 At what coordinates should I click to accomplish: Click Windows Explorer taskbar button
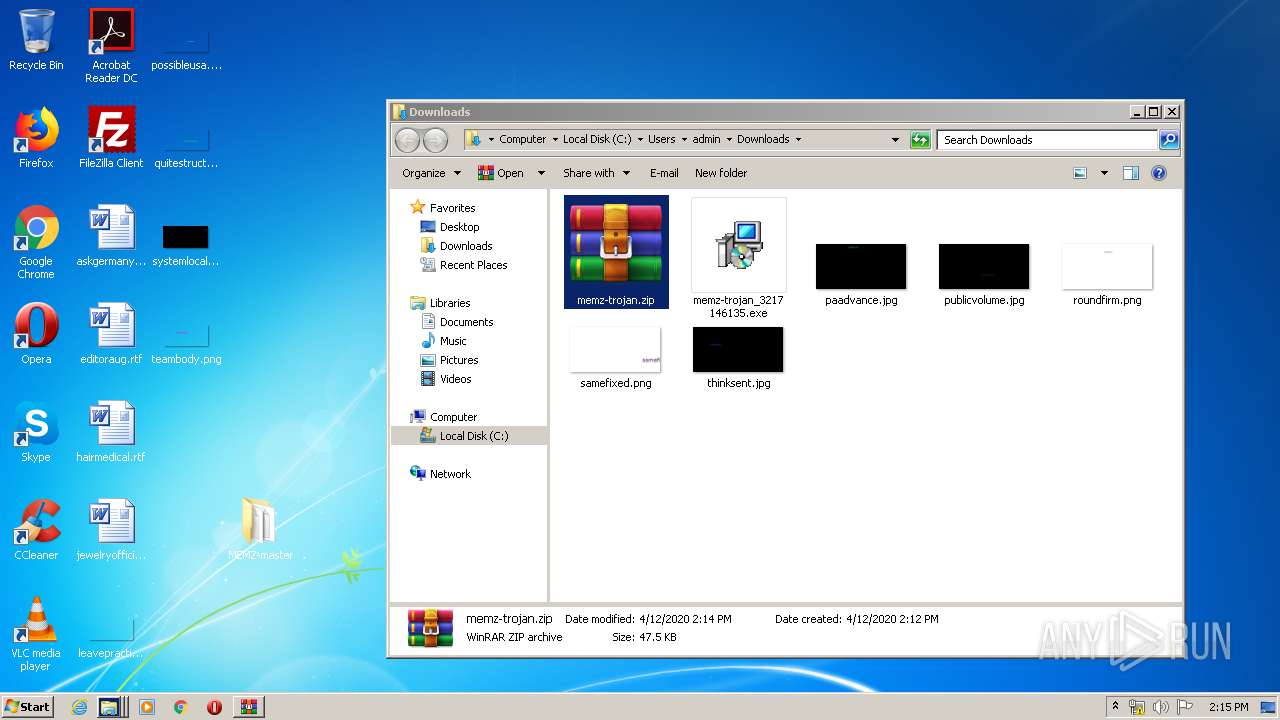coord(110,707)
